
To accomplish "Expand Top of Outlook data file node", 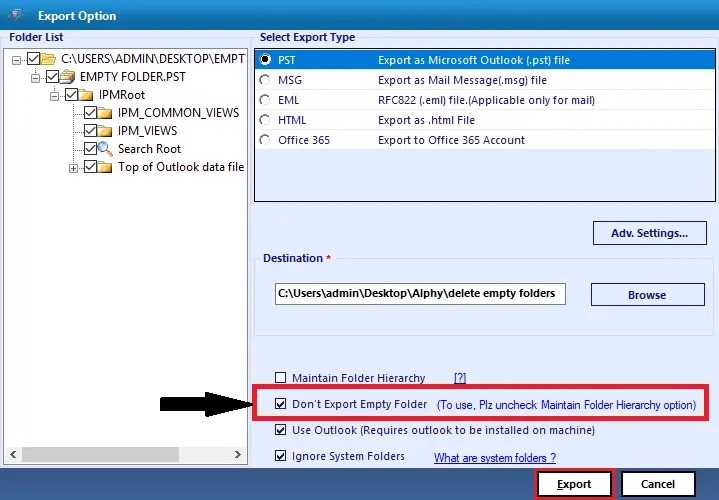I will coord(73,168).
